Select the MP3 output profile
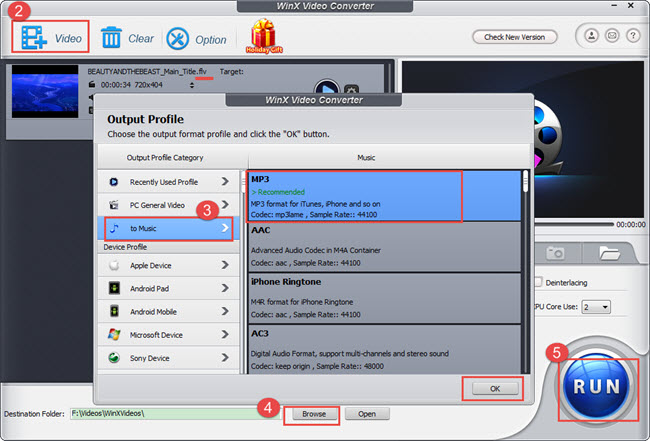The width and height of the screenshot is (650, 441). [384, 196]
